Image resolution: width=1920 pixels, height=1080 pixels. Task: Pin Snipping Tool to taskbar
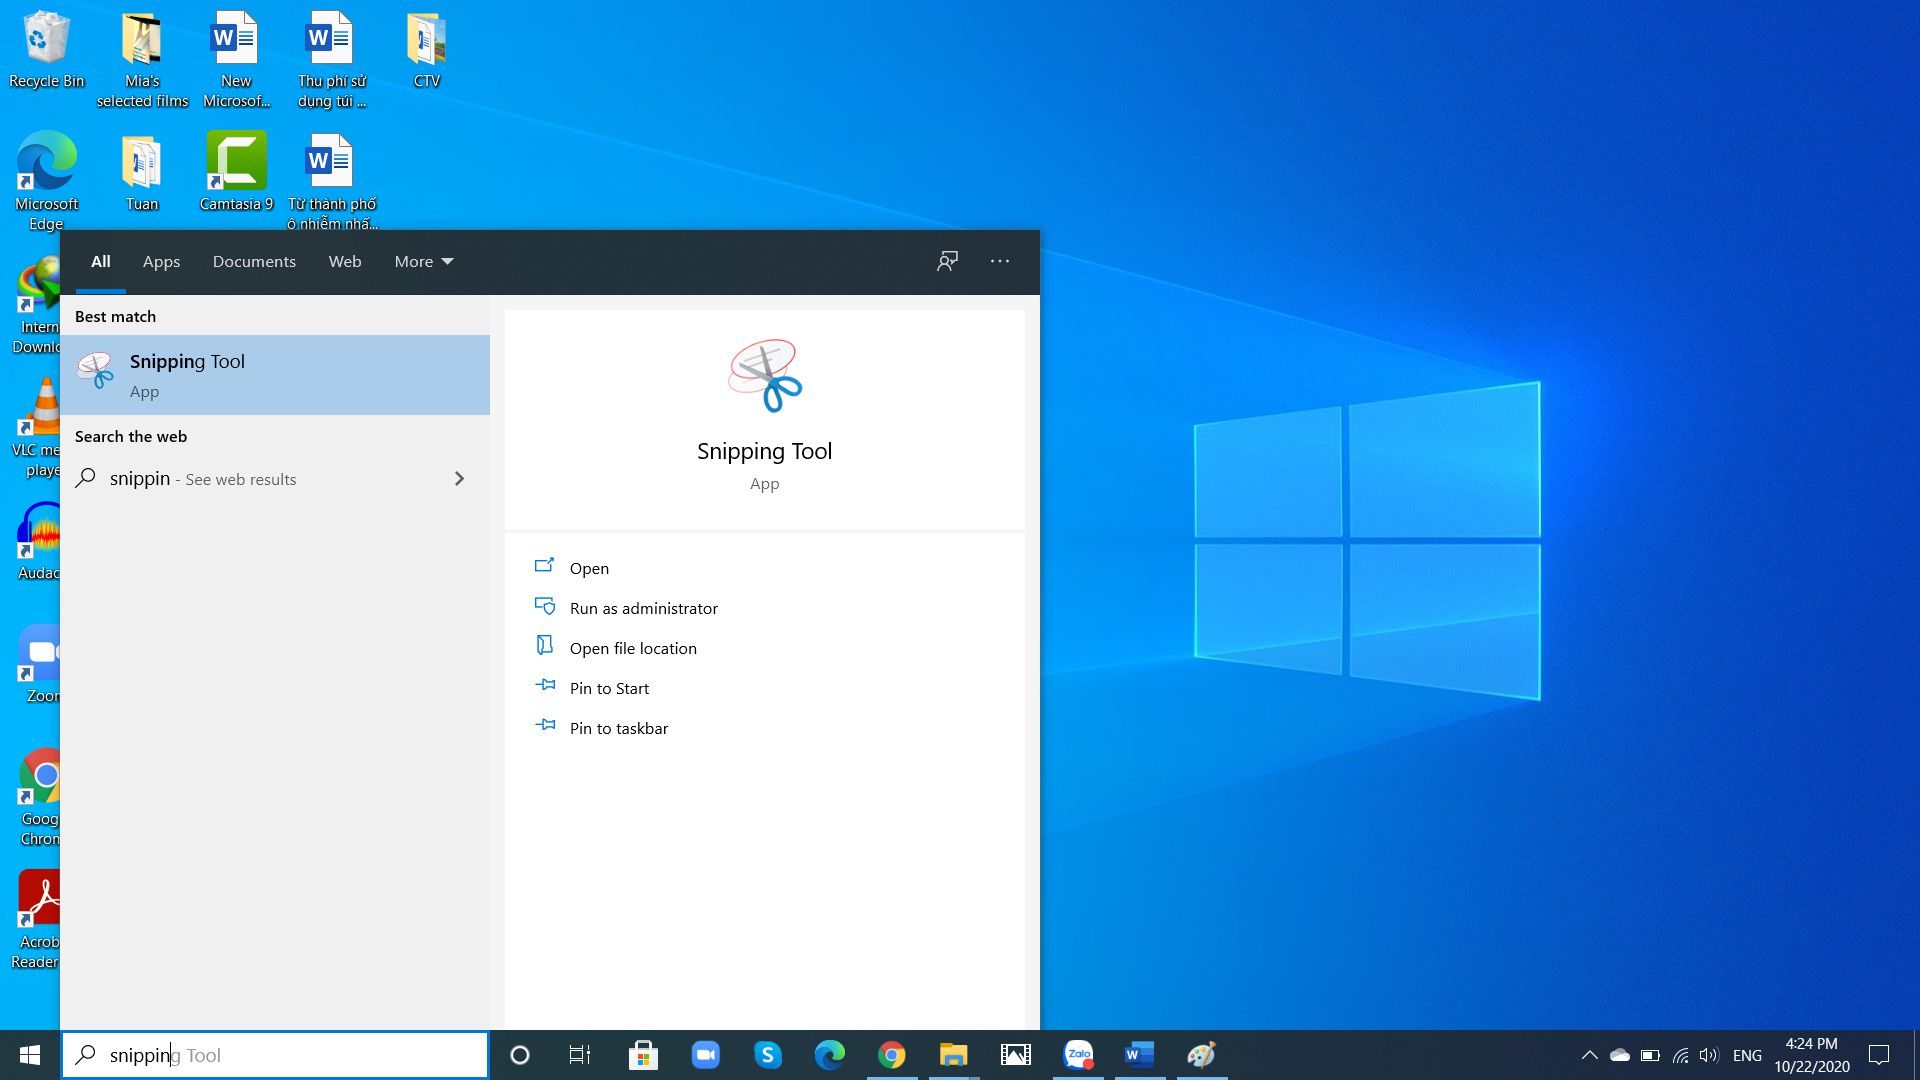(x=618, y=727)
